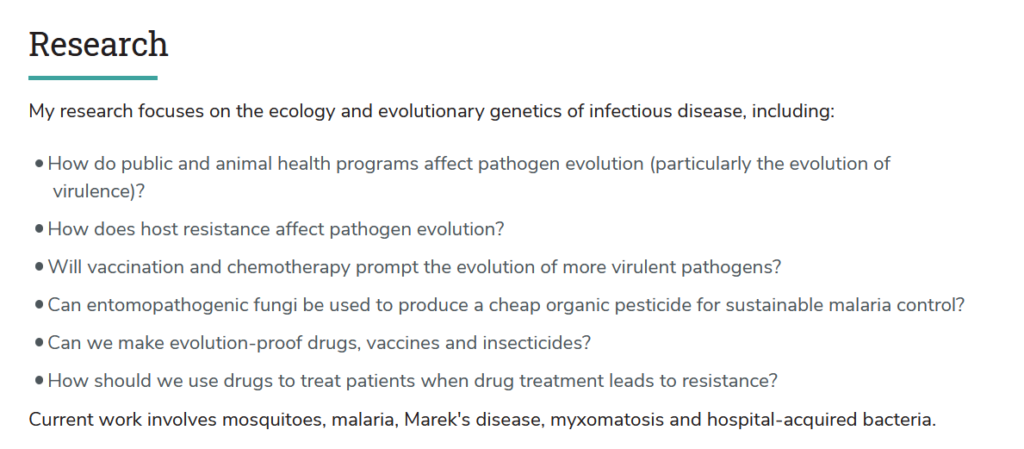1024x449 pixels.
Task: Click the host resistance question
Action: [x=276, y=230]
